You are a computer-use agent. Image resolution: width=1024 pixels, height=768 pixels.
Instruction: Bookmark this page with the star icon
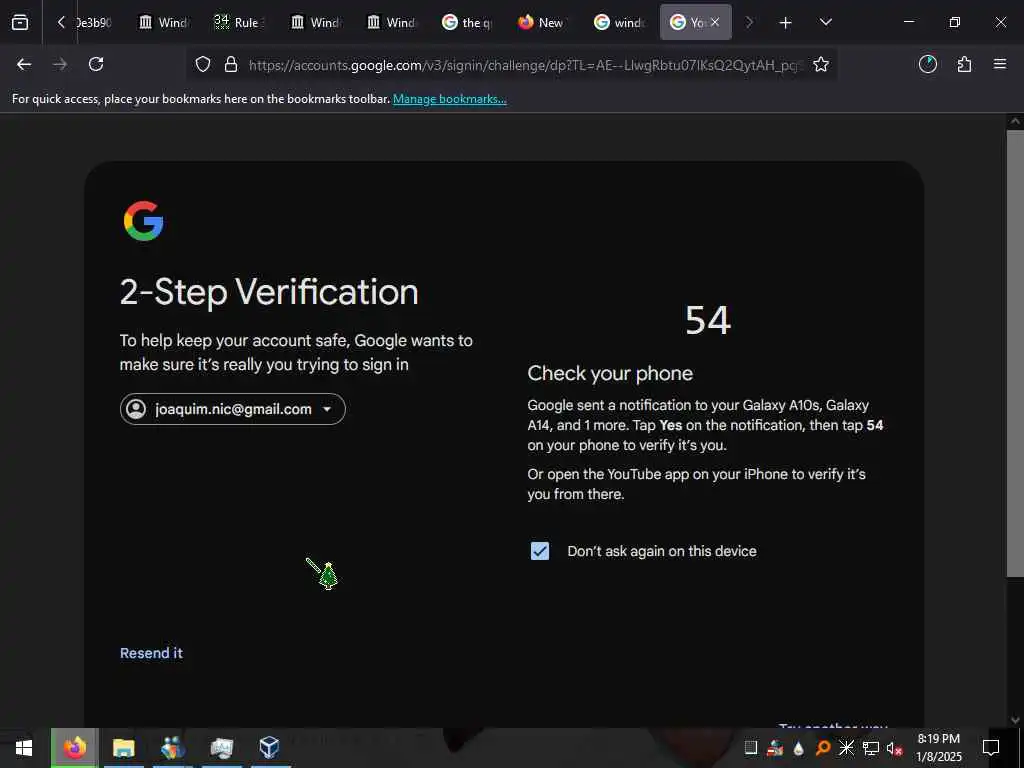tap(821, 64)
